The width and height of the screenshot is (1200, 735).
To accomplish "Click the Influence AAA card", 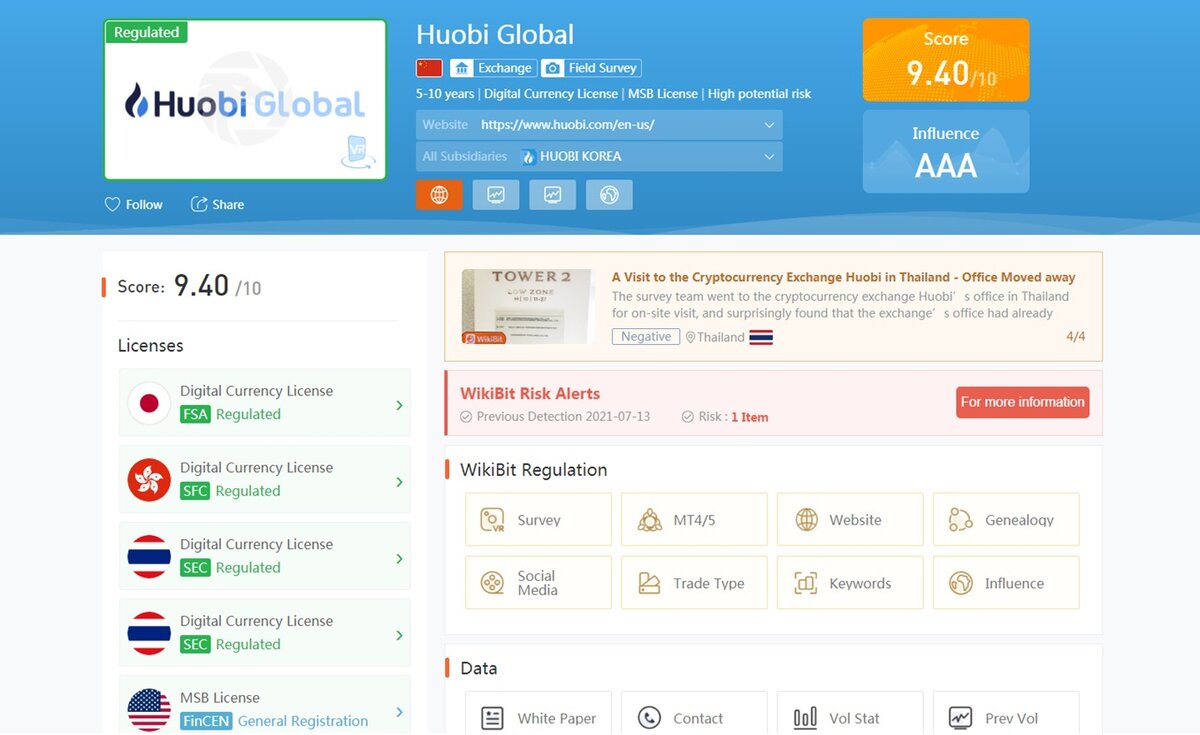I will pyautogui.click(x=946, y=151).
